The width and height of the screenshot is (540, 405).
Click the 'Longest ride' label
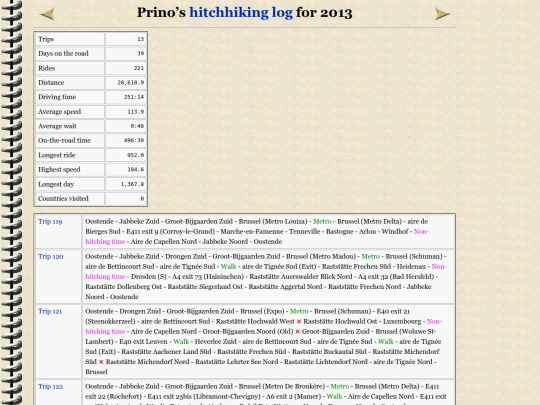tap(56, 155)
